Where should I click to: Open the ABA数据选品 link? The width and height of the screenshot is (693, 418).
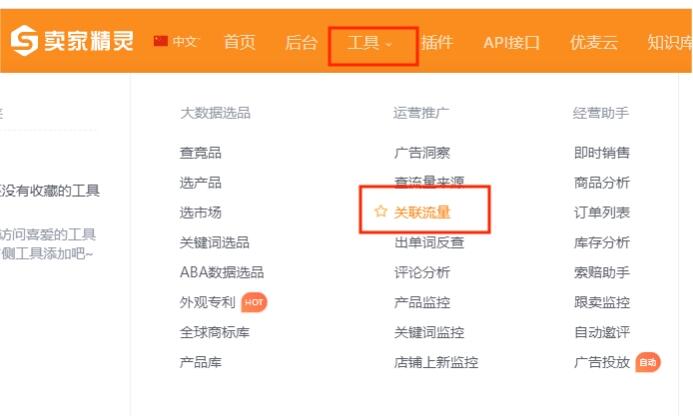tap(222, 272)
